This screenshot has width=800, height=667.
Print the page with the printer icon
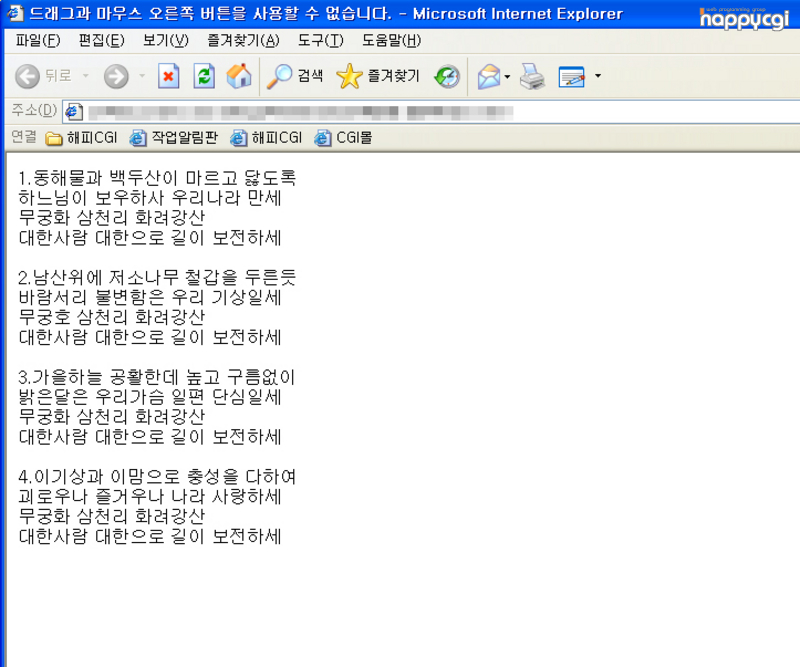pyautogui.click(x=532, y=77)
